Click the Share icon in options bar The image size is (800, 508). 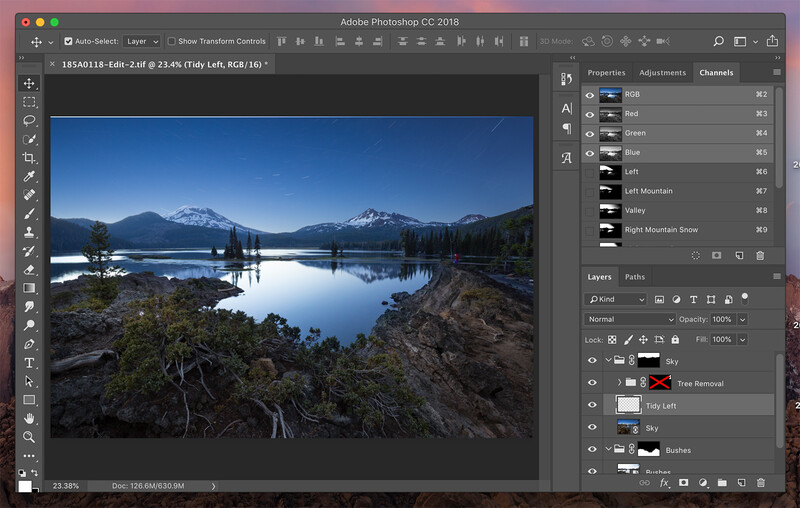(772, 41)
